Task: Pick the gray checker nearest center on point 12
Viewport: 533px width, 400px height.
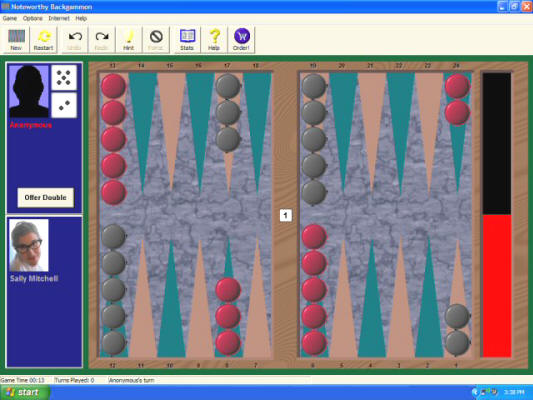Action: tap(114, 236)
